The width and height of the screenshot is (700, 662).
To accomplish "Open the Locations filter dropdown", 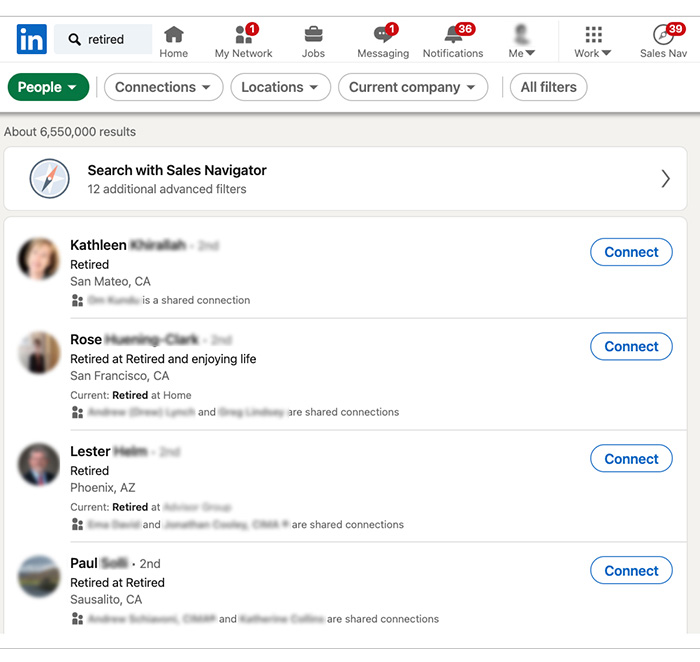I will pos(280,87).
